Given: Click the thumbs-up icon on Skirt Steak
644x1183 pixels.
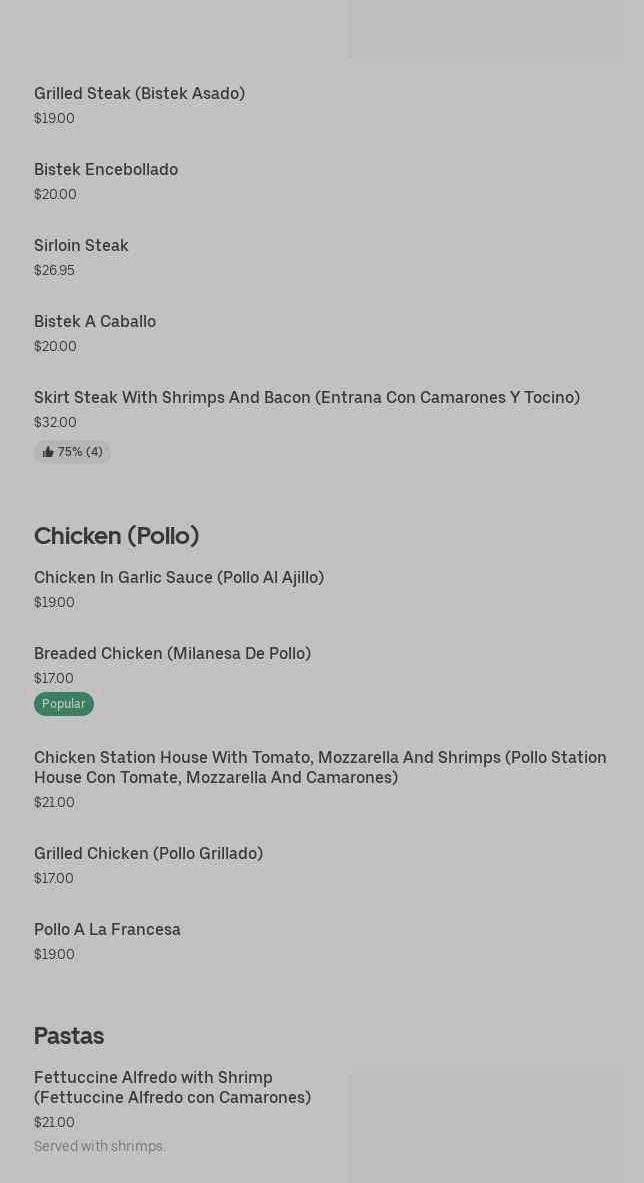Looking at the screenshot, I should point(48,452).
